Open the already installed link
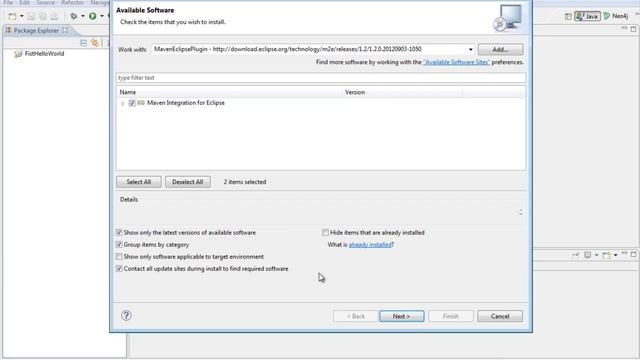 click(x=370, y=244)
